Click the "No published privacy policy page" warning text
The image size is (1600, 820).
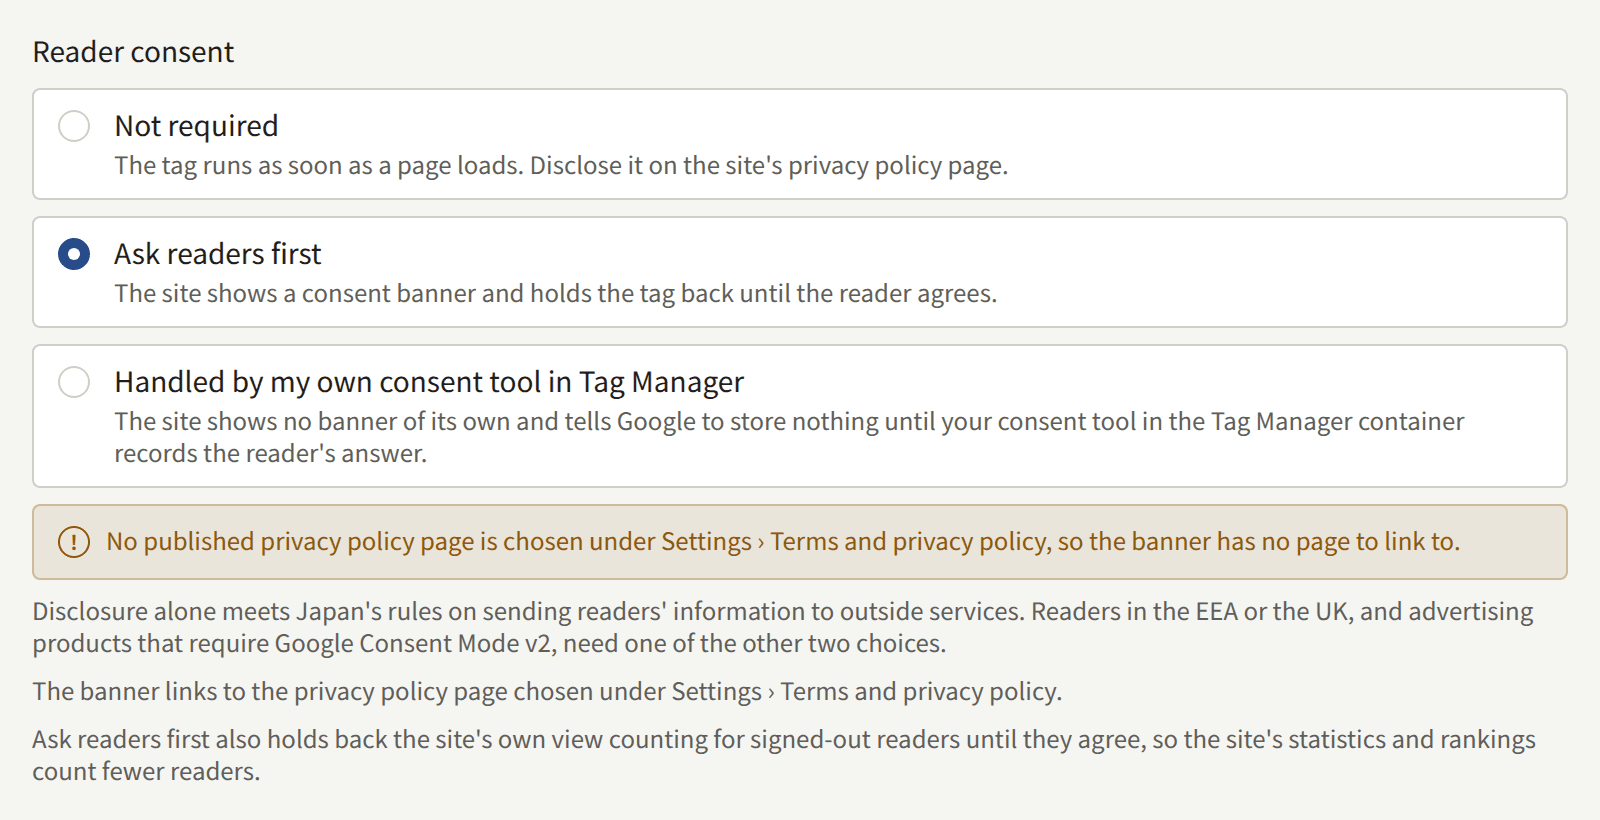tap(783, 542)
